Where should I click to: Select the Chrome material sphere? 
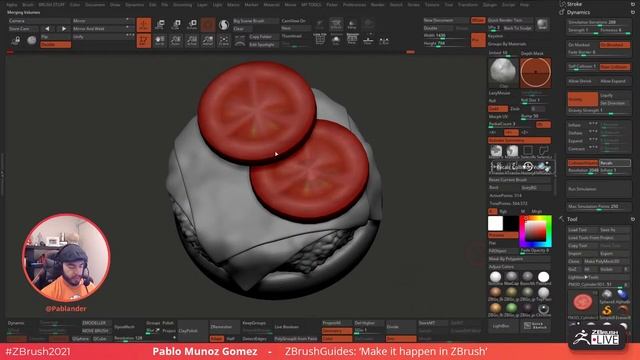click(543, 309)
